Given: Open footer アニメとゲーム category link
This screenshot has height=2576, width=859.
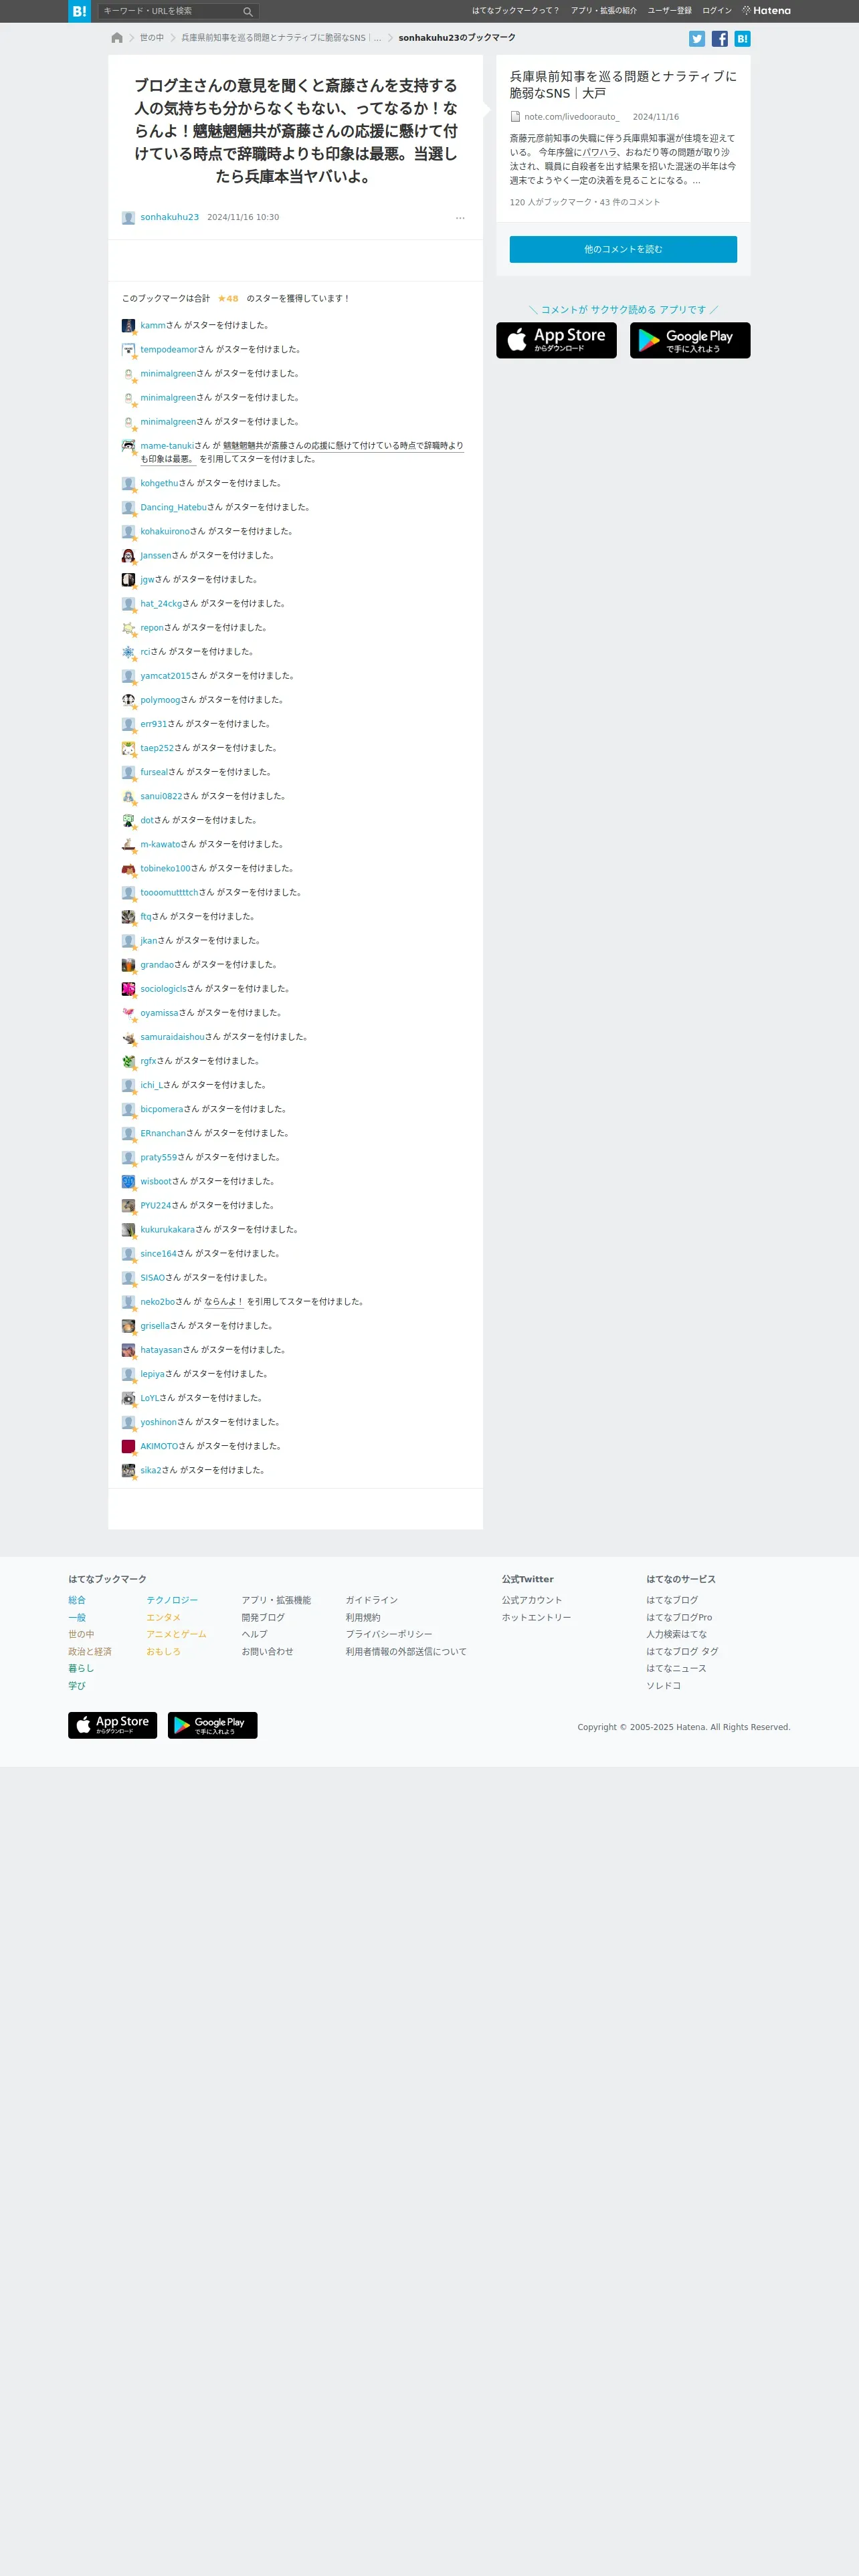Looking at the screenshot, I should (x=176, y=1634).
